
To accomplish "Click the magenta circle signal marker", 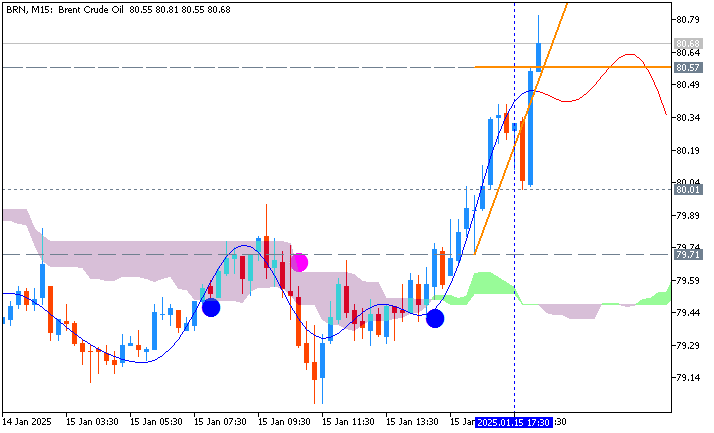I will 299,262.
